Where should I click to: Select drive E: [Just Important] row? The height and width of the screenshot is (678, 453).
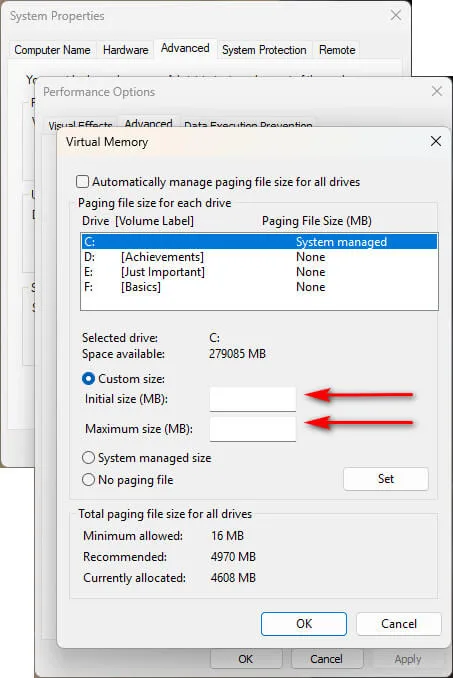[259, 272]
